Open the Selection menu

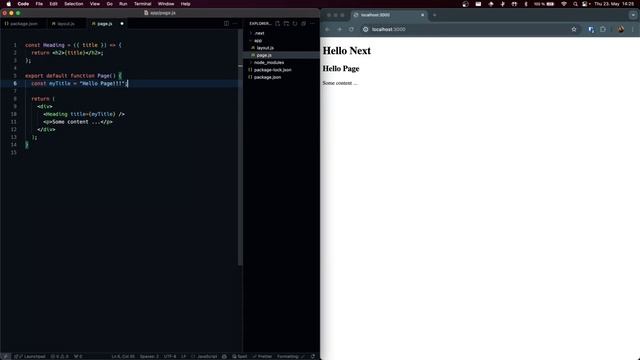tap(73, 4)
